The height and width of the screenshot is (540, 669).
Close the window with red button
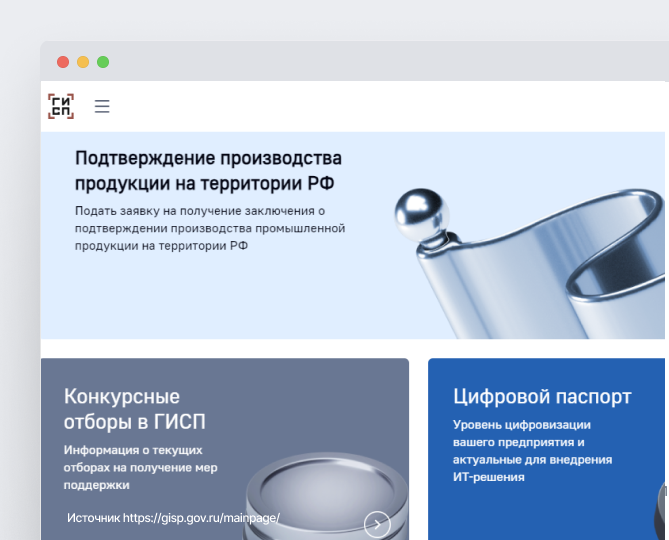tap(63, 62)
